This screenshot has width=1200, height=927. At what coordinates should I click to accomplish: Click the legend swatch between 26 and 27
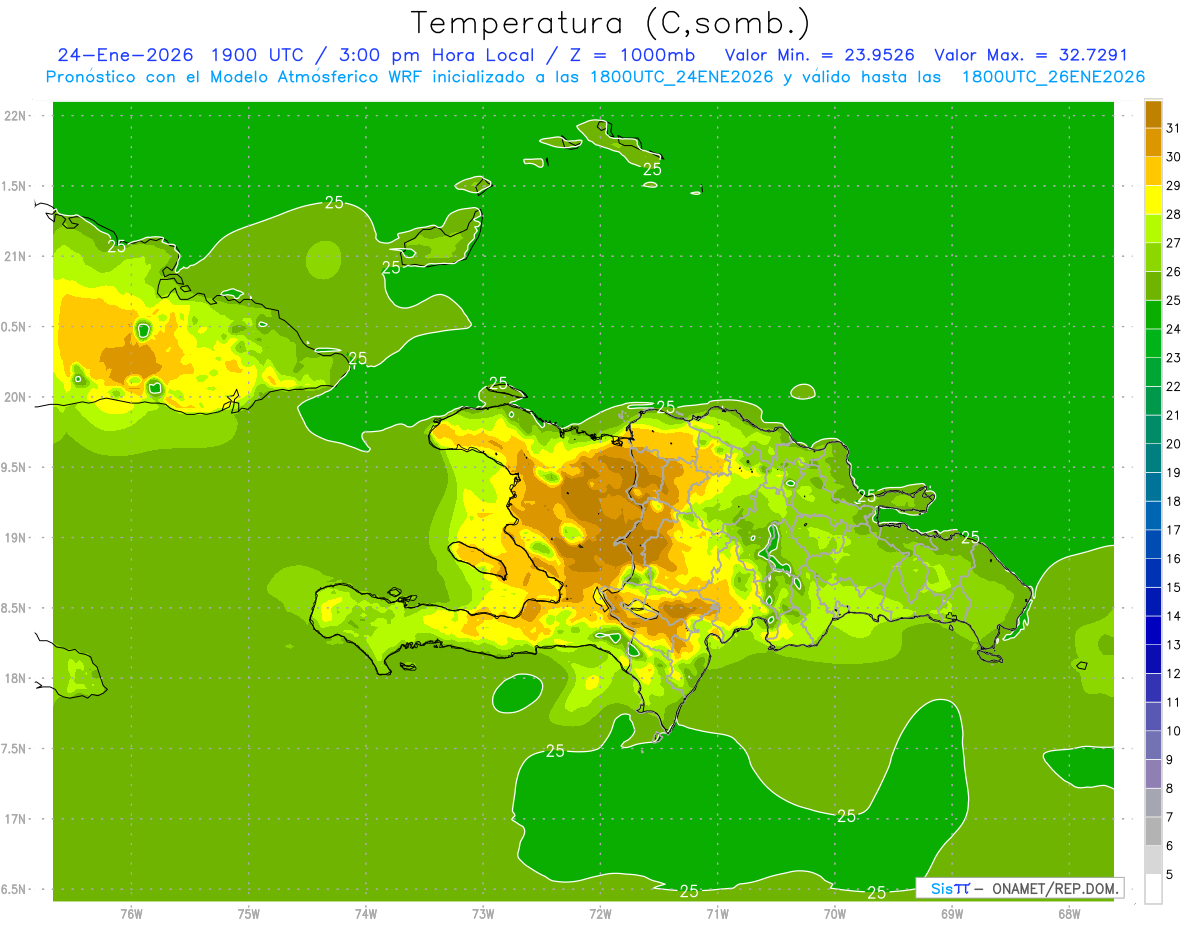tap(1153, 258)
